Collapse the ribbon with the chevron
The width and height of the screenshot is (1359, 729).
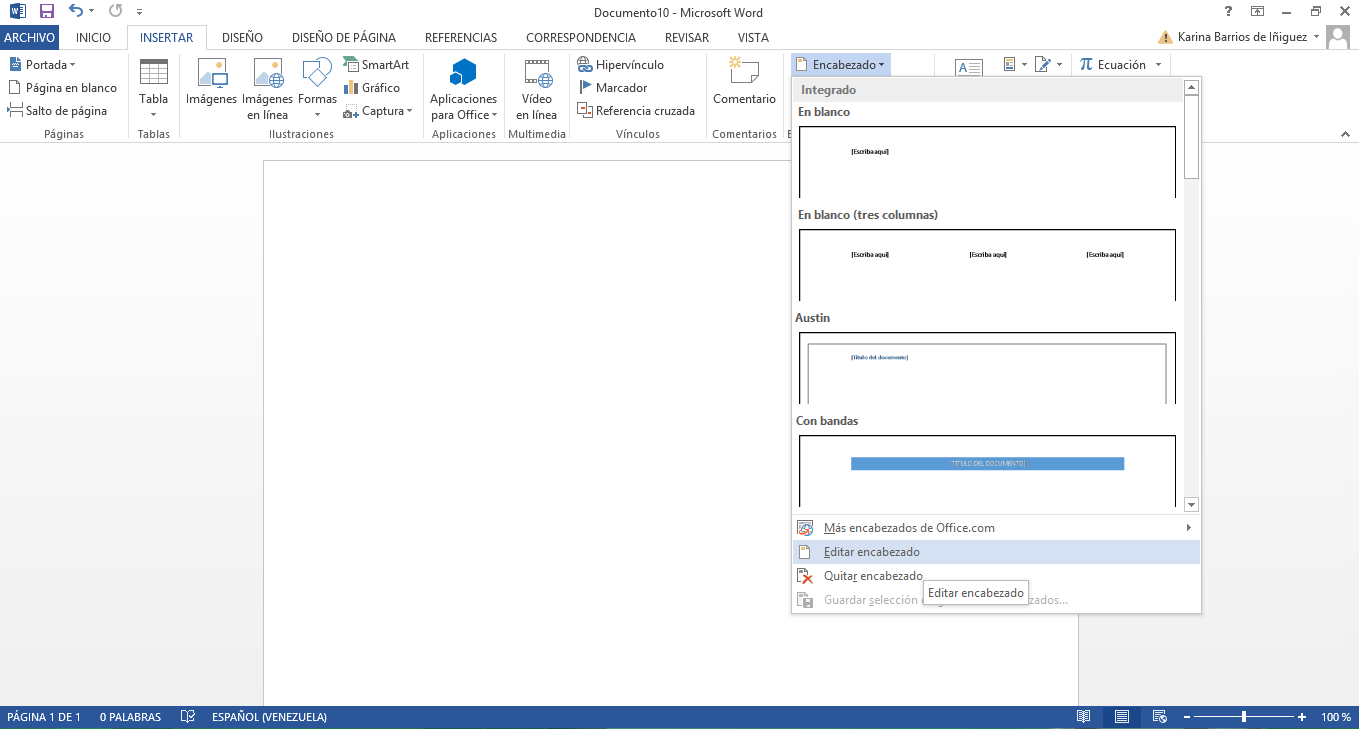[1345, 134]
